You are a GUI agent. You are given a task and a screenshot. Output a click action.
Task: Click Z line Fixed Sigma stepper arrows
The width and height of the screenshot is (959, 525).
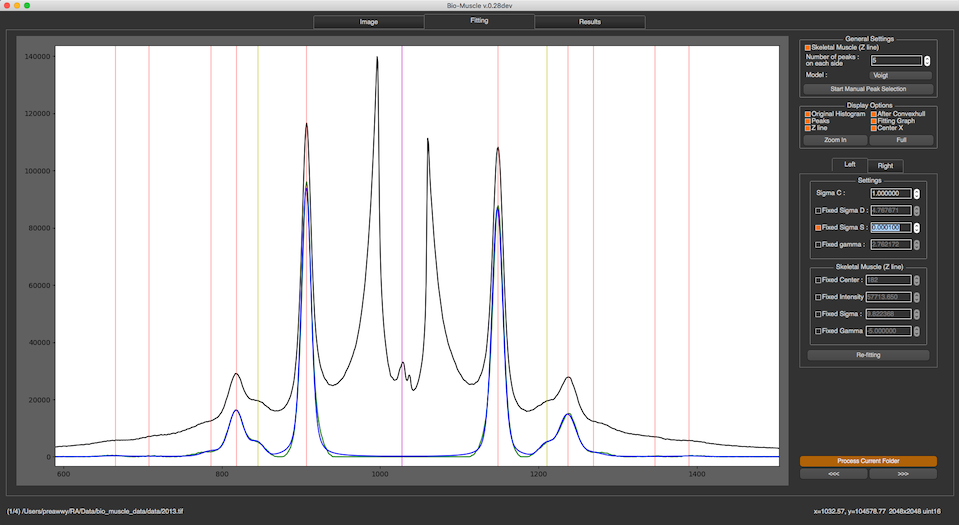click(x=916, y=314)
